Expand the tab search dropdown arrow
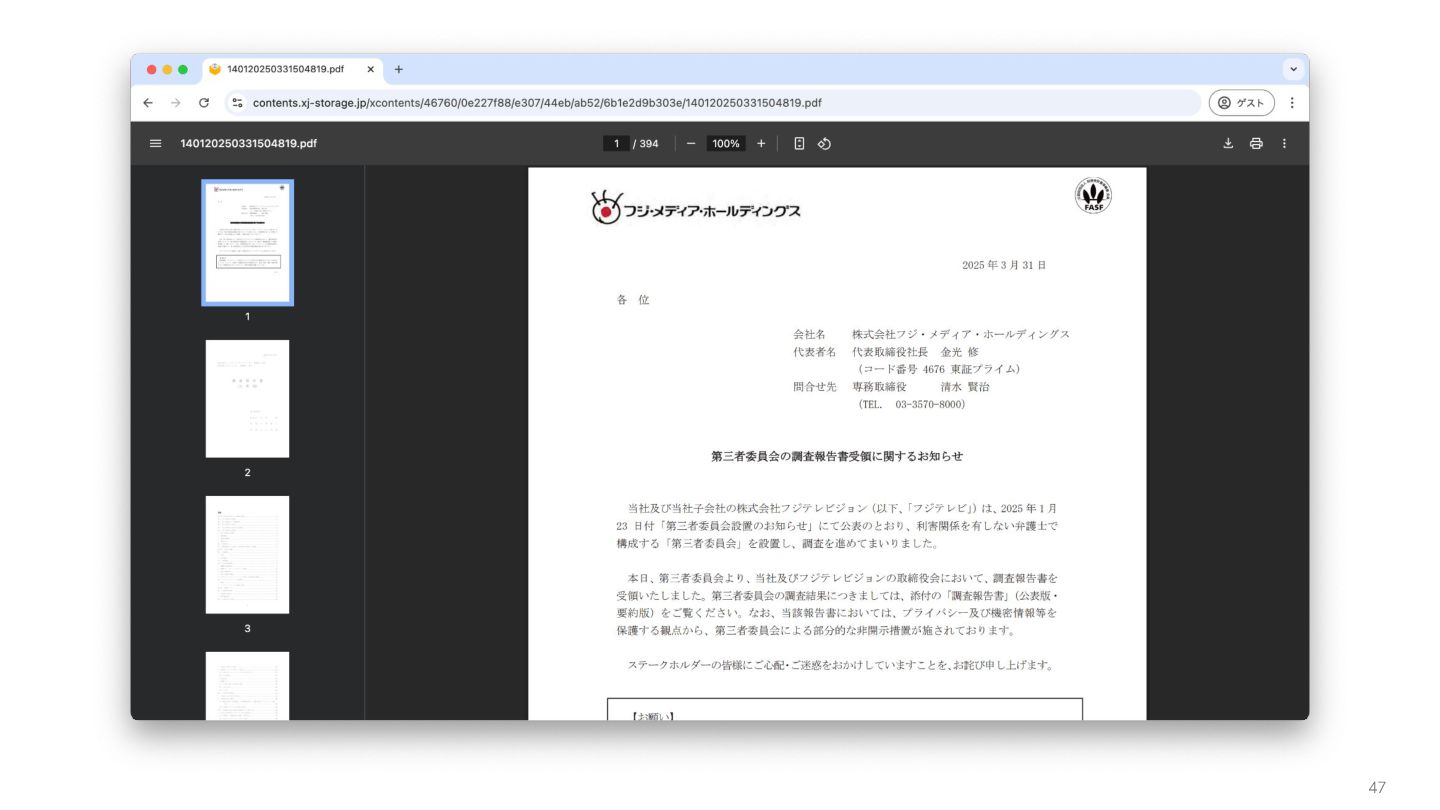The image size is (1440, 810). 1293,69
